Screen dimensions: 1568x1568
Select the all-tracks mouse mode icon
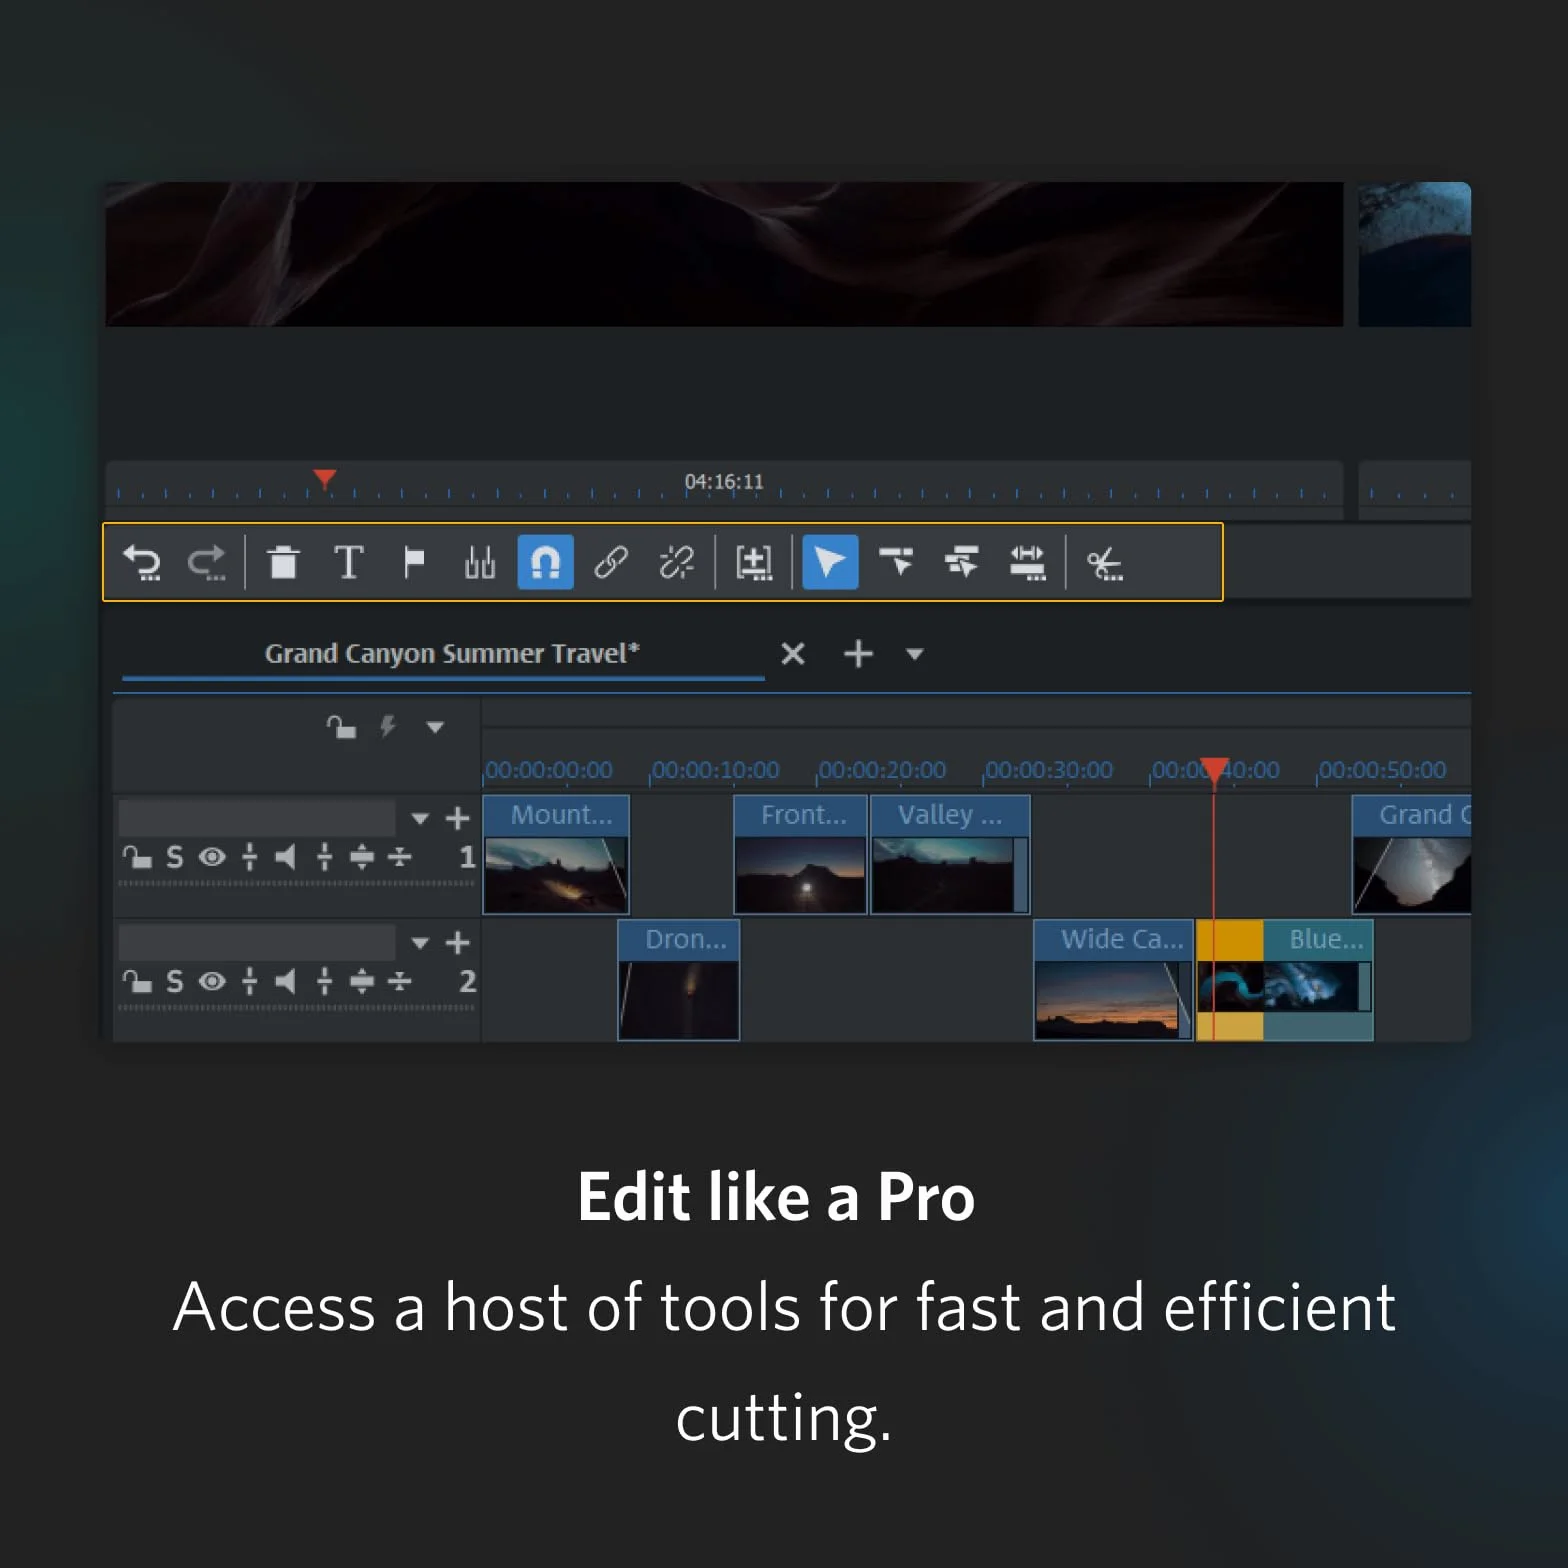[x=961, y=562]
